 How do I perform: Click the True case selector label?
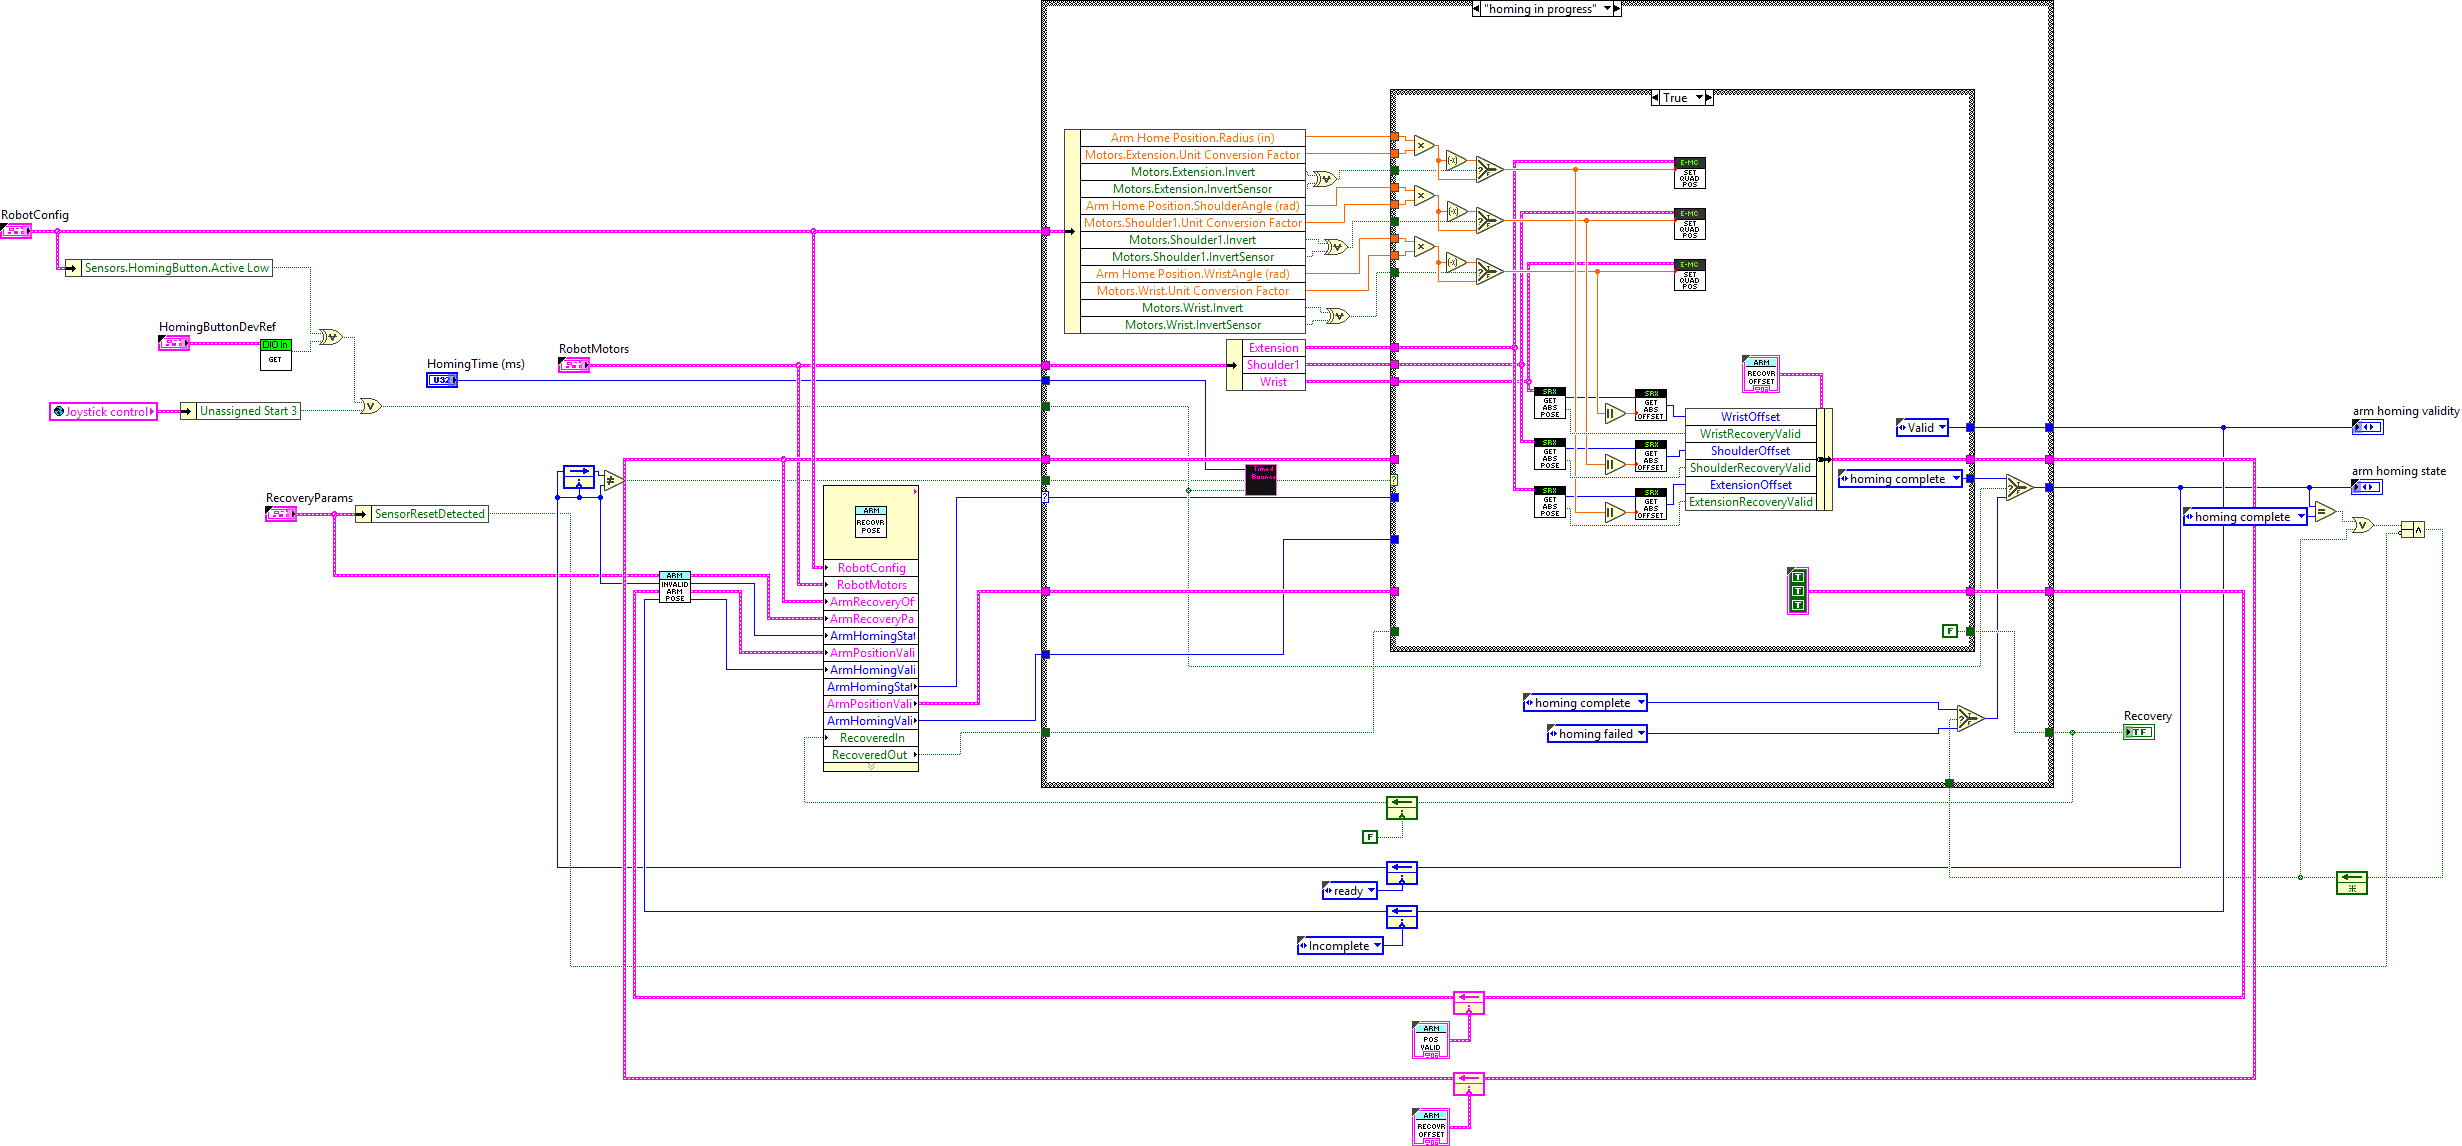pos(1675,98)
